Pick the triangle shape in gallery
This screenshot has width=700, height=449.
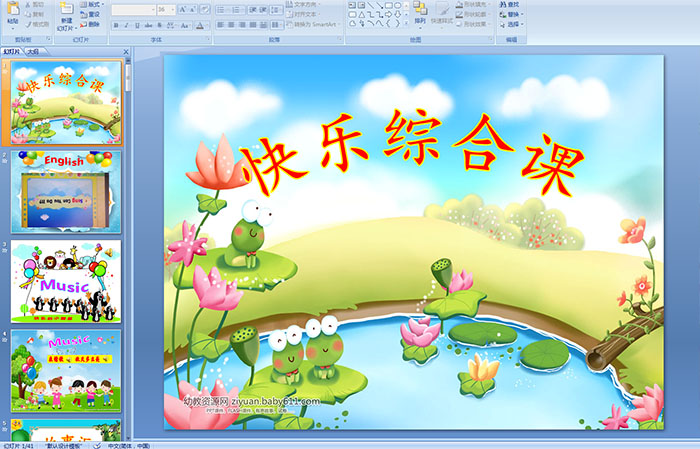pos(362,15)
